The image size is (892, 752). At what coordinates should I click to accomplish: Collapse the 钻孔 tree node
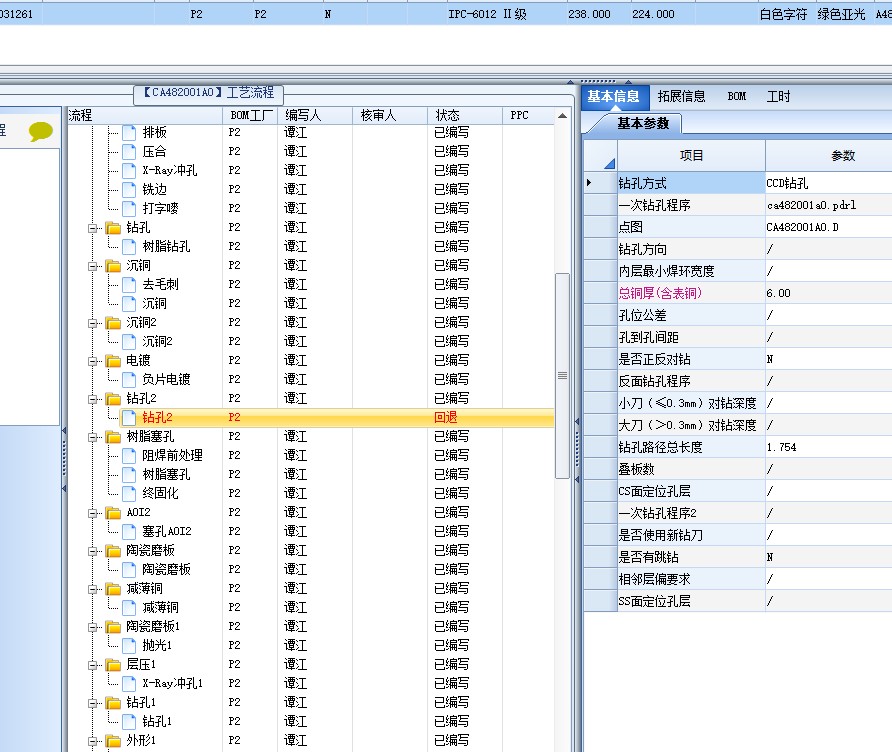point(92,228)
